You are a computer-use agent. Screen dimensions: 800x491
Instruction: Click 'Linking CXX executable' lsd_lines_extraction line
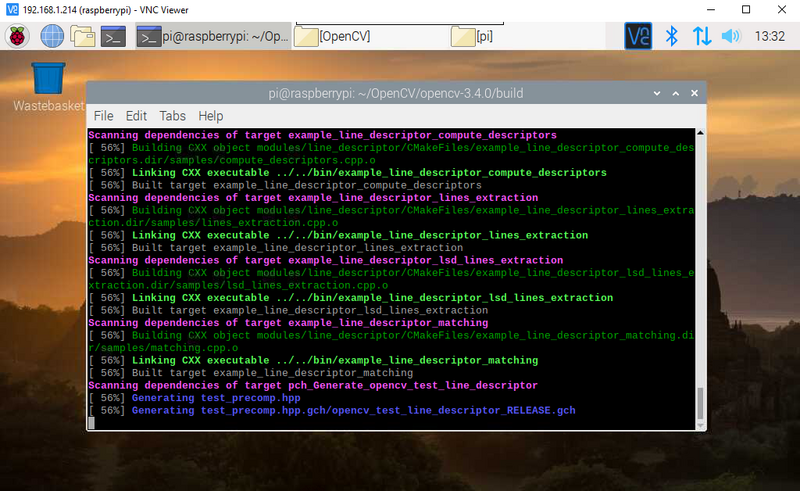[351, 298]
